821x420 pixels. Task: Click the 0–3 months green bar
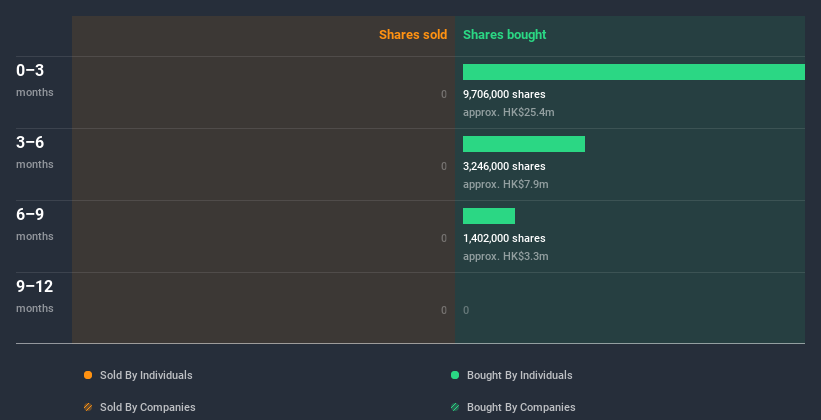633,72
